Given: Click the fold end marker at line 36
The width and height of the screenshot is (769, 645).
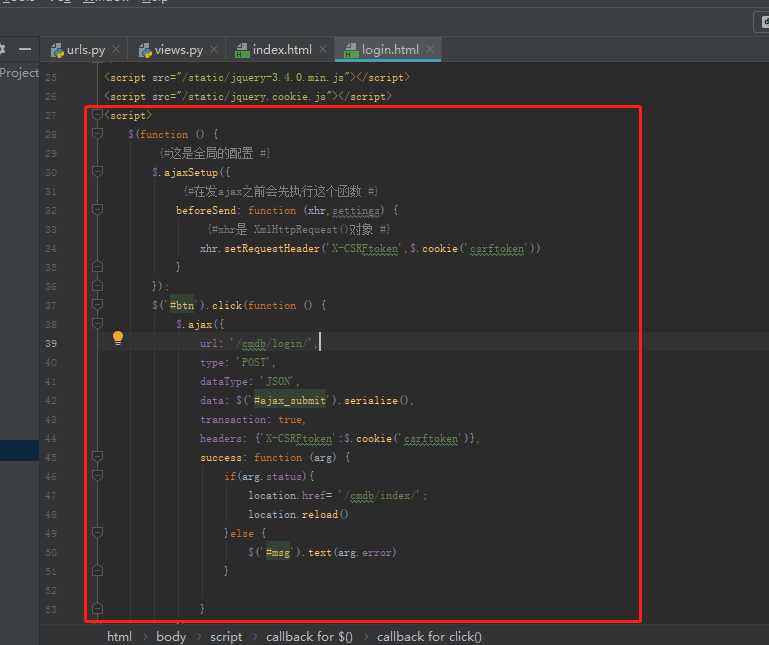Looking at the screenshot, I should tap(97, 285).
